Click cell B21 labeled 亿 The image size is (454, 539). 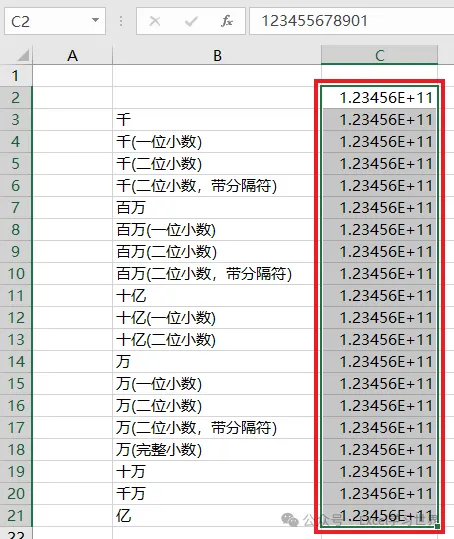point(217,516)
